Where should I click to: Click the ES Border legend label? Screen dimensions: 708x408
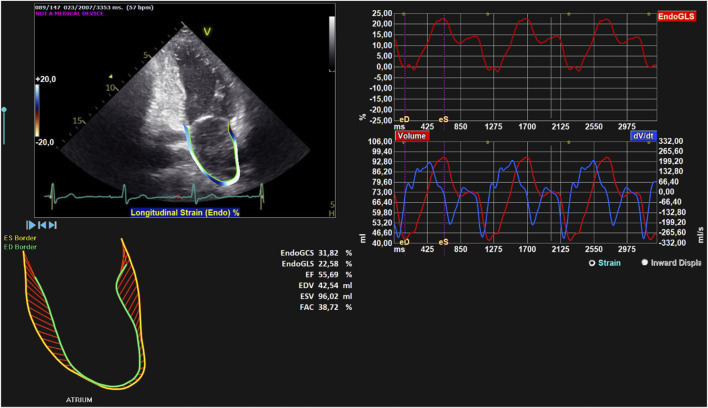[x=20, y=238]
